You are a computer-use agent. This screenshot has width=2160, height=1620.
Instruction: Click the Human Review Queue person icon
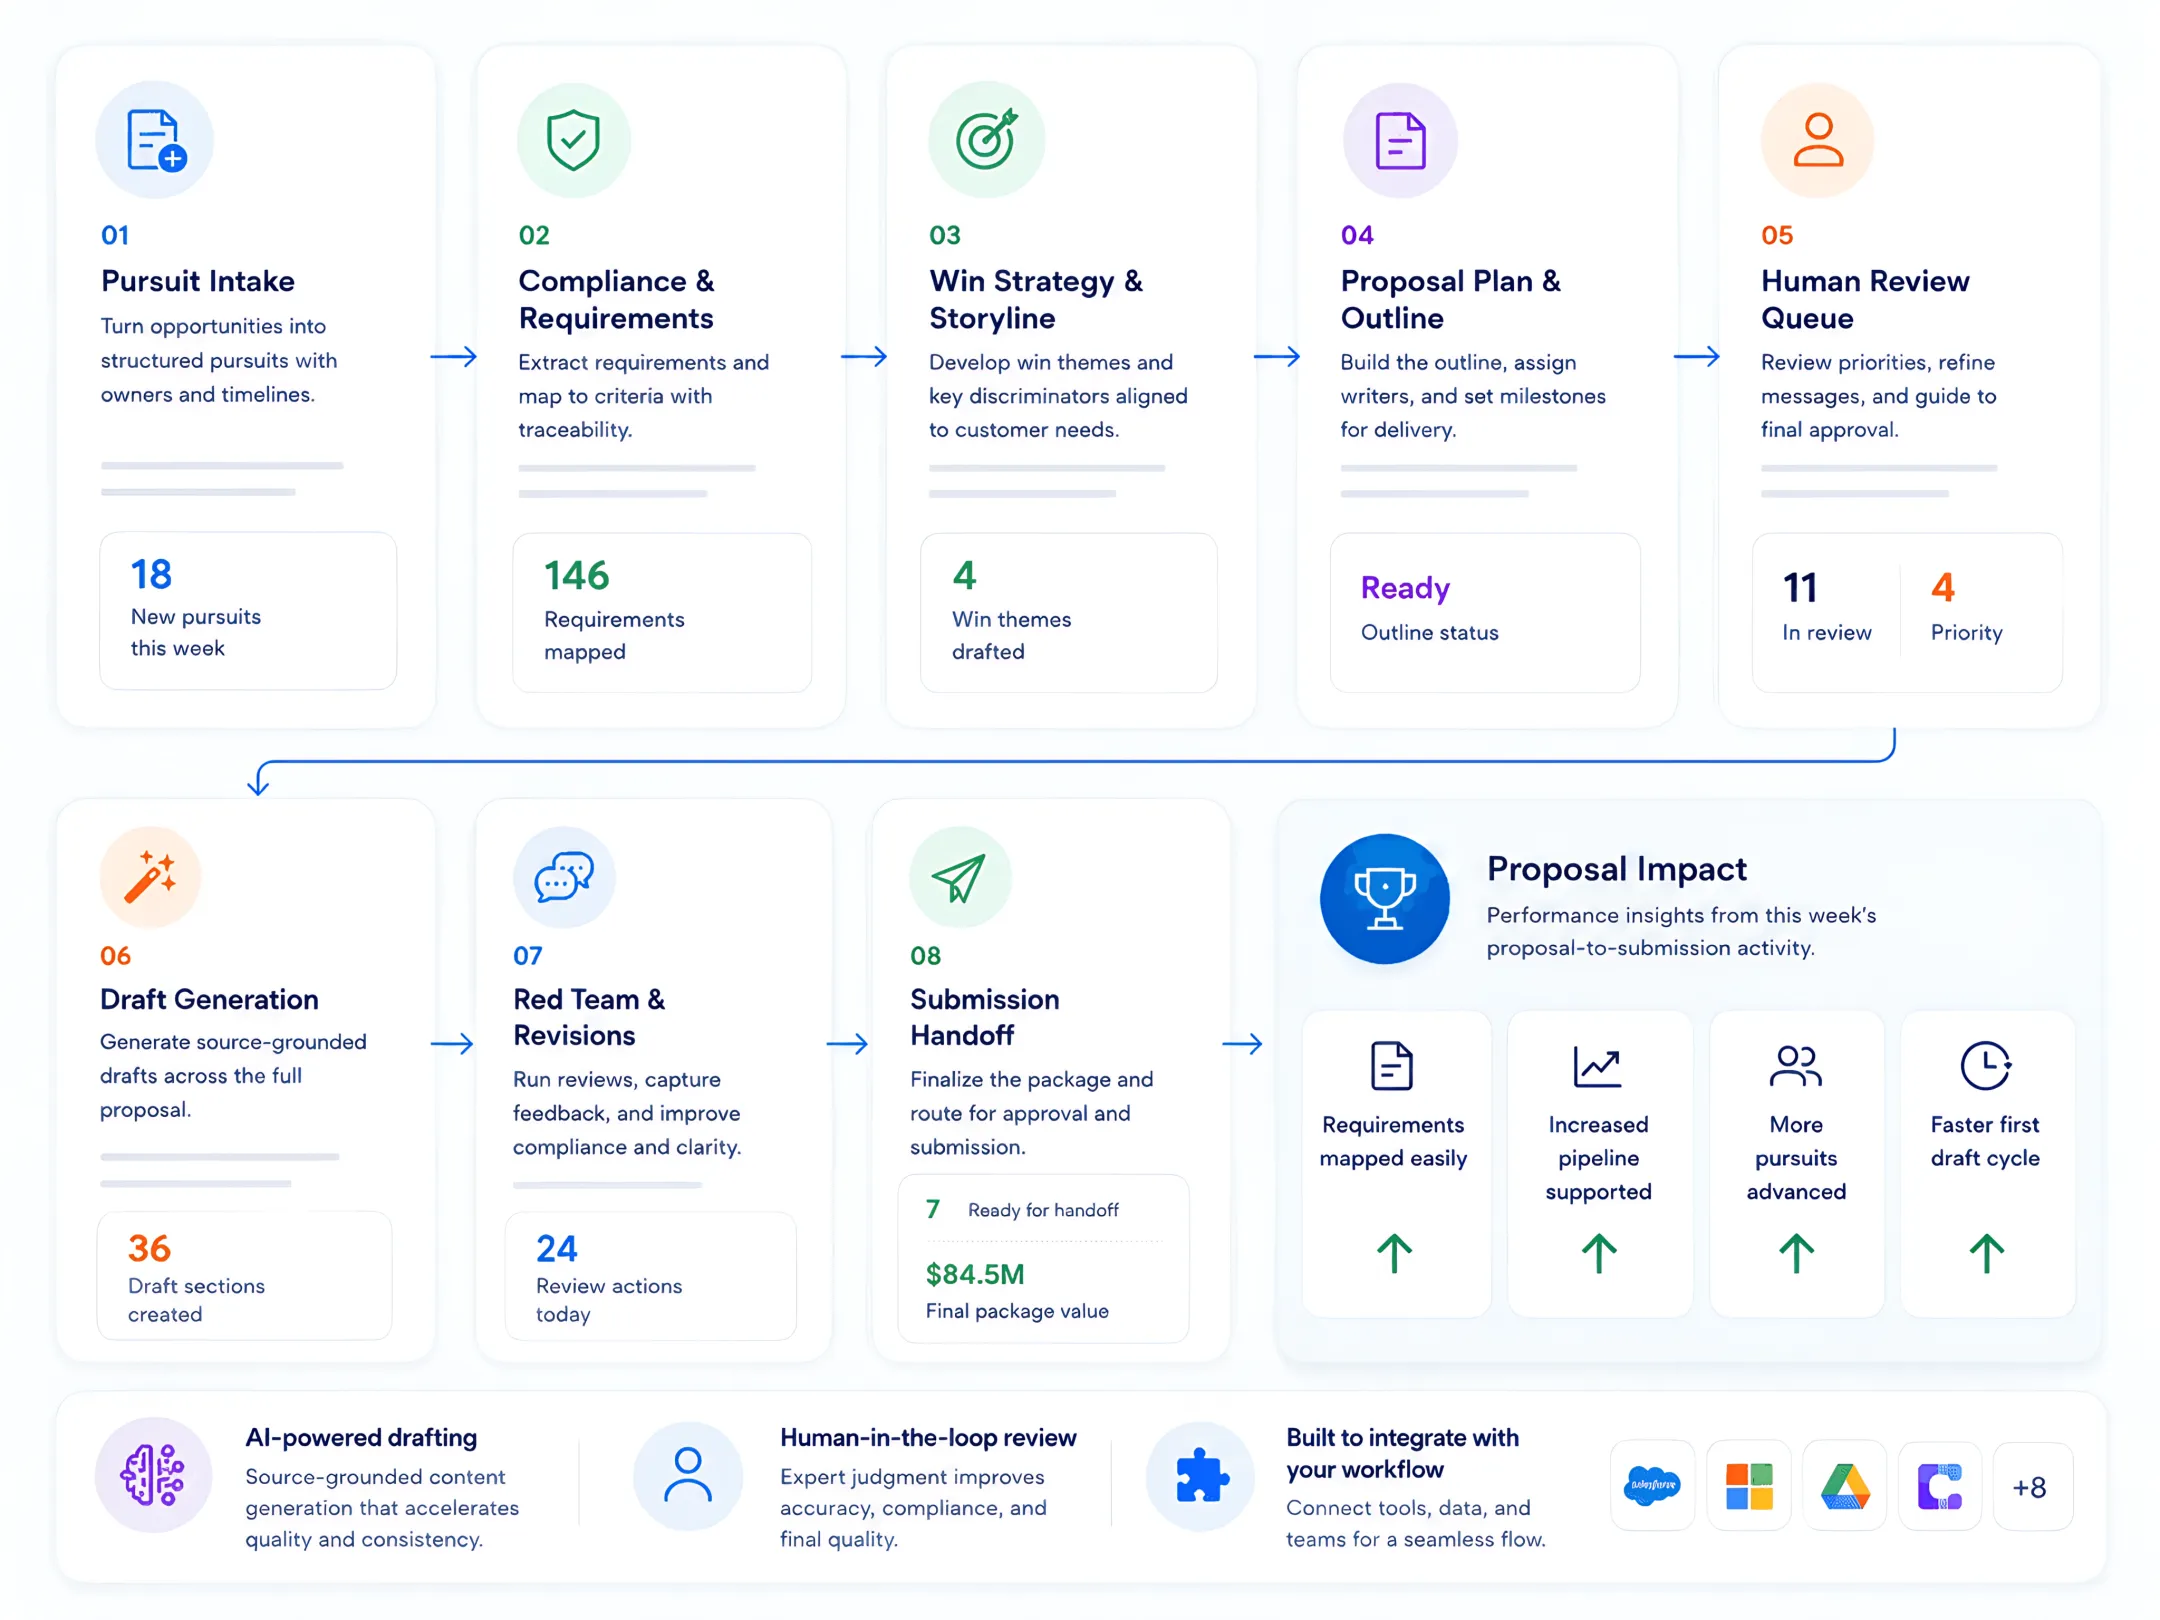coord(1817,140)
